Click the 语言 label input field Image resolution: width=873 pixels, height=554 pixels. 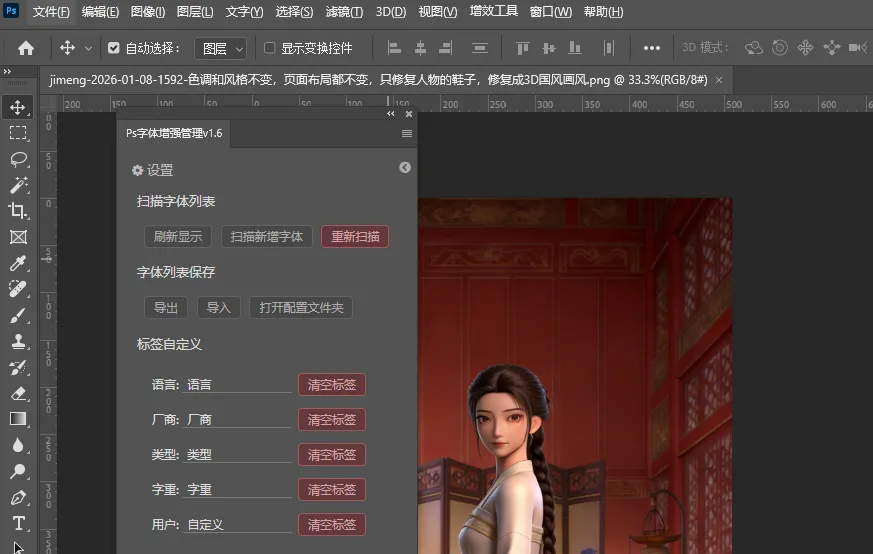pyautogui.click(x=237, y=385)
